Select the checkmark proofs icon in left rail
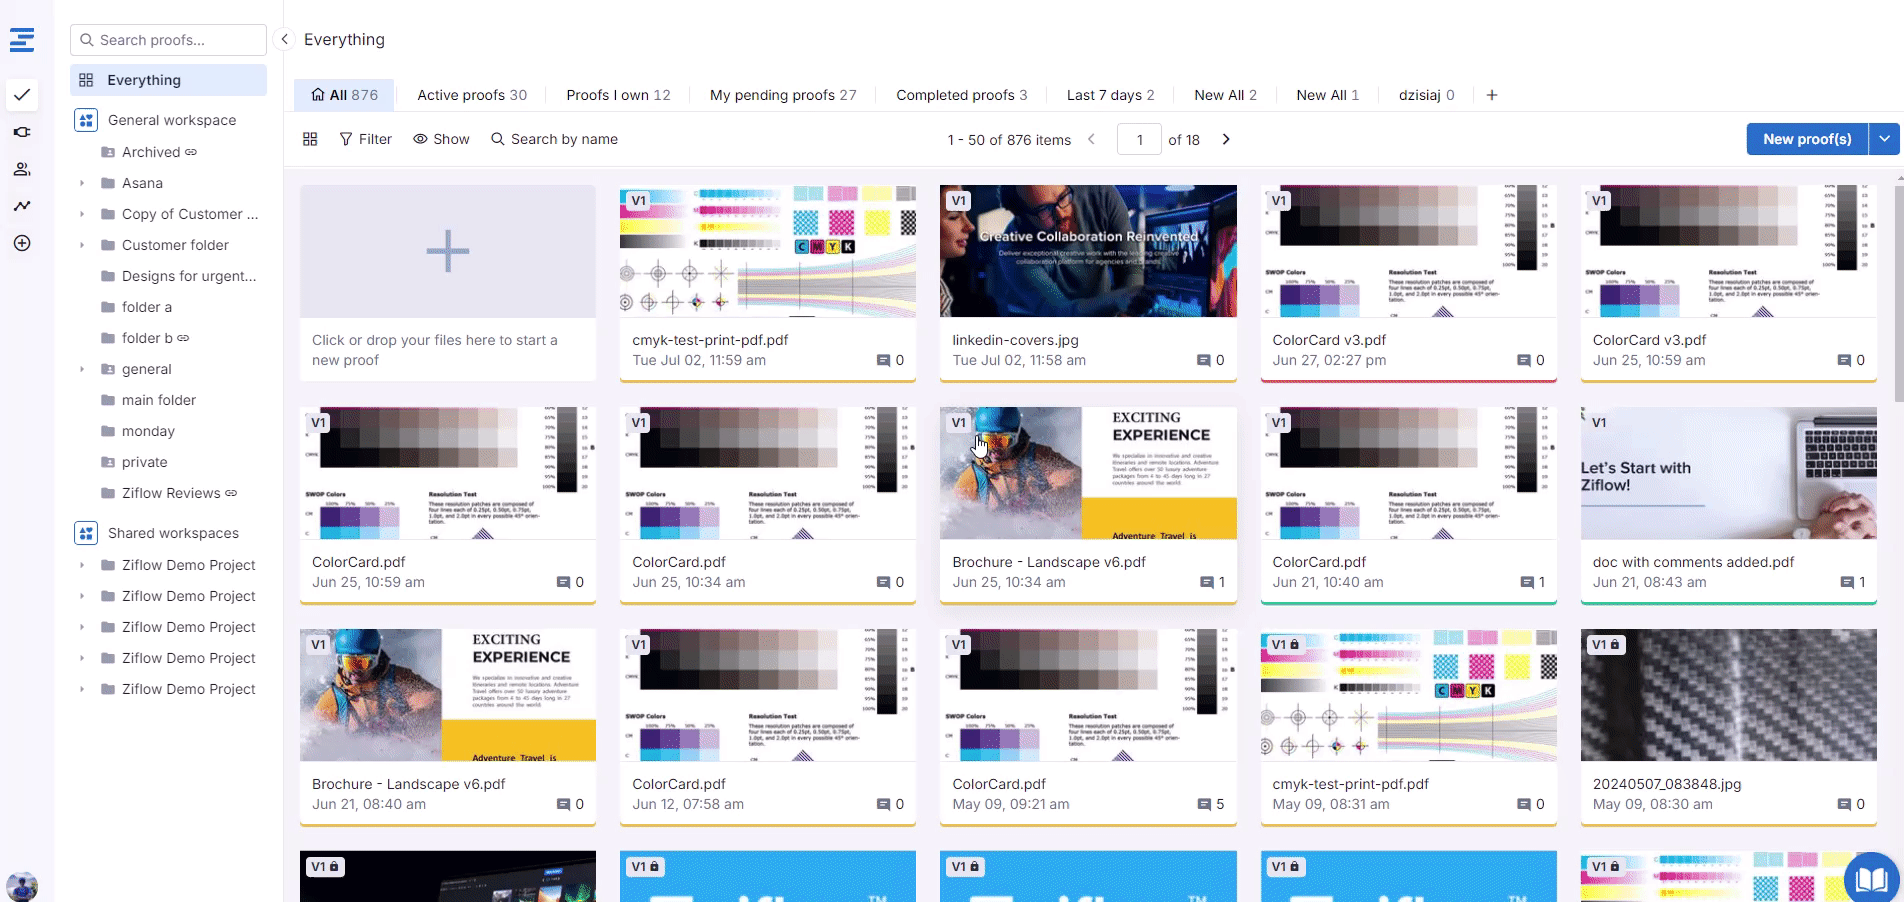 pyautogui.click(x=22, y=95)
